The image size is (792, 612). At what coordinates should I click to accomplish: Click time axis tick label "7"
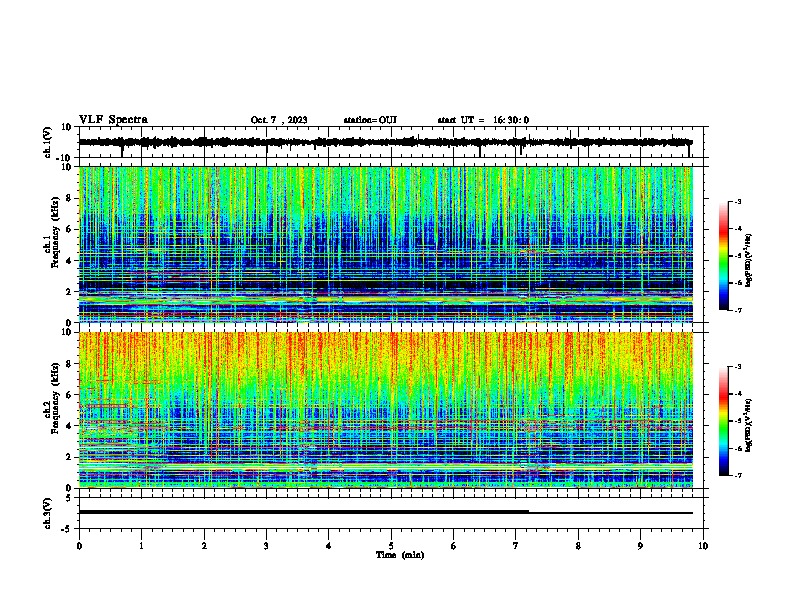click(516, 546)
